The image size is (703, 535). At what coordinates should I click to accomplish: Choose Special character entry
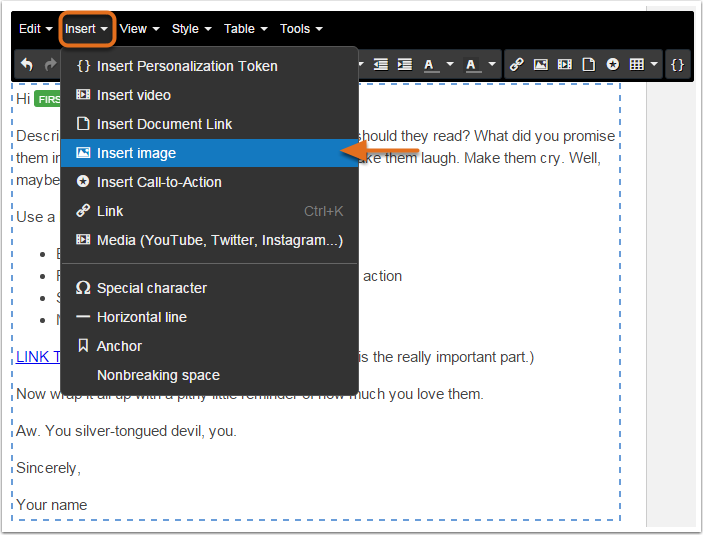click(209, 288)
